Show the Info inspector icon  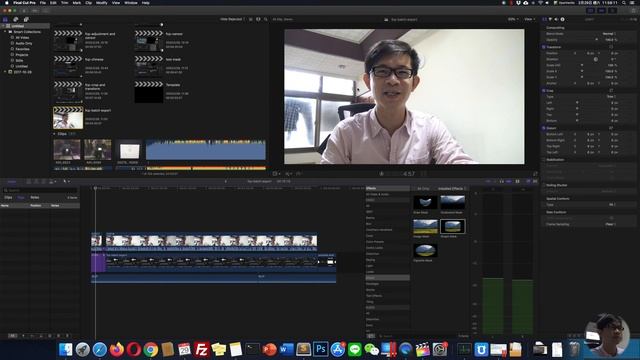click(562, 19)
